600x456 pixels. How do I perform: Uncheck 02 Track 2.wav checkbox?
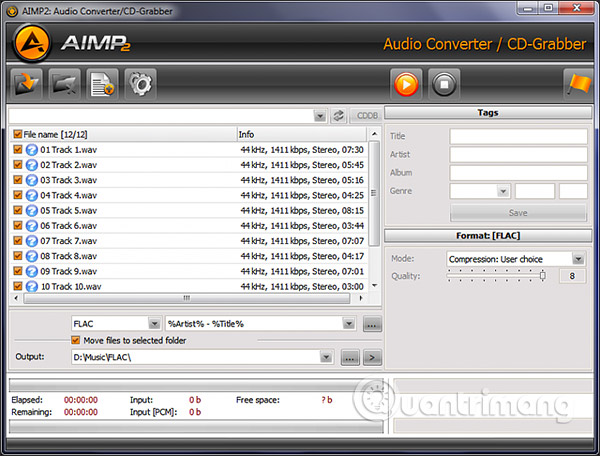18,164
